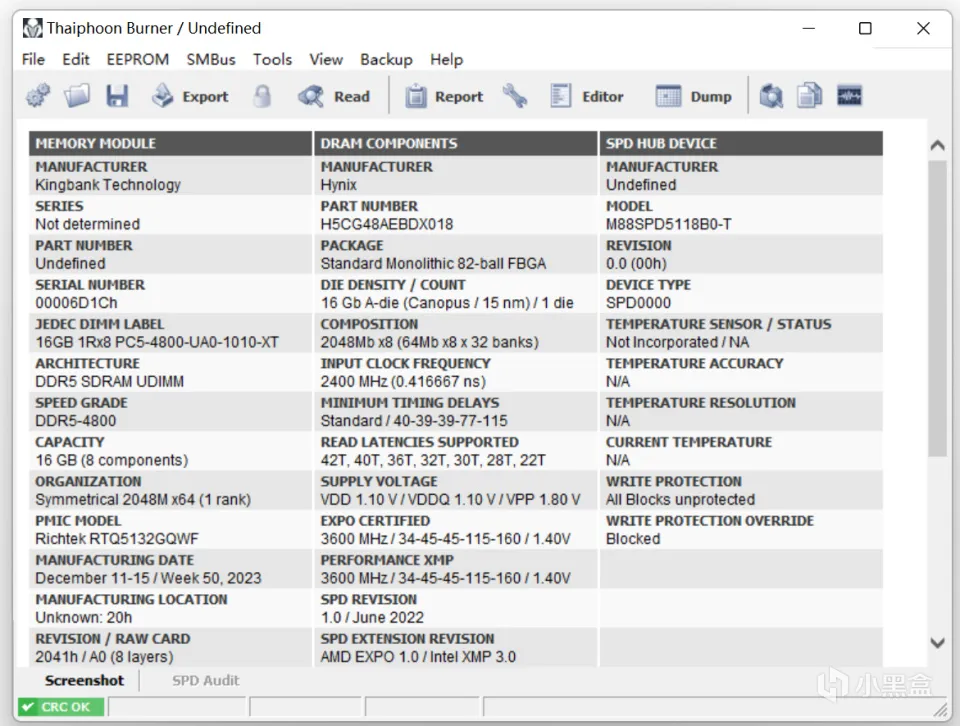Image resolution: width=960 pixels, height=726 pixels.
Task: Click the magnifier chip search icon
Action: pos(771,96)
